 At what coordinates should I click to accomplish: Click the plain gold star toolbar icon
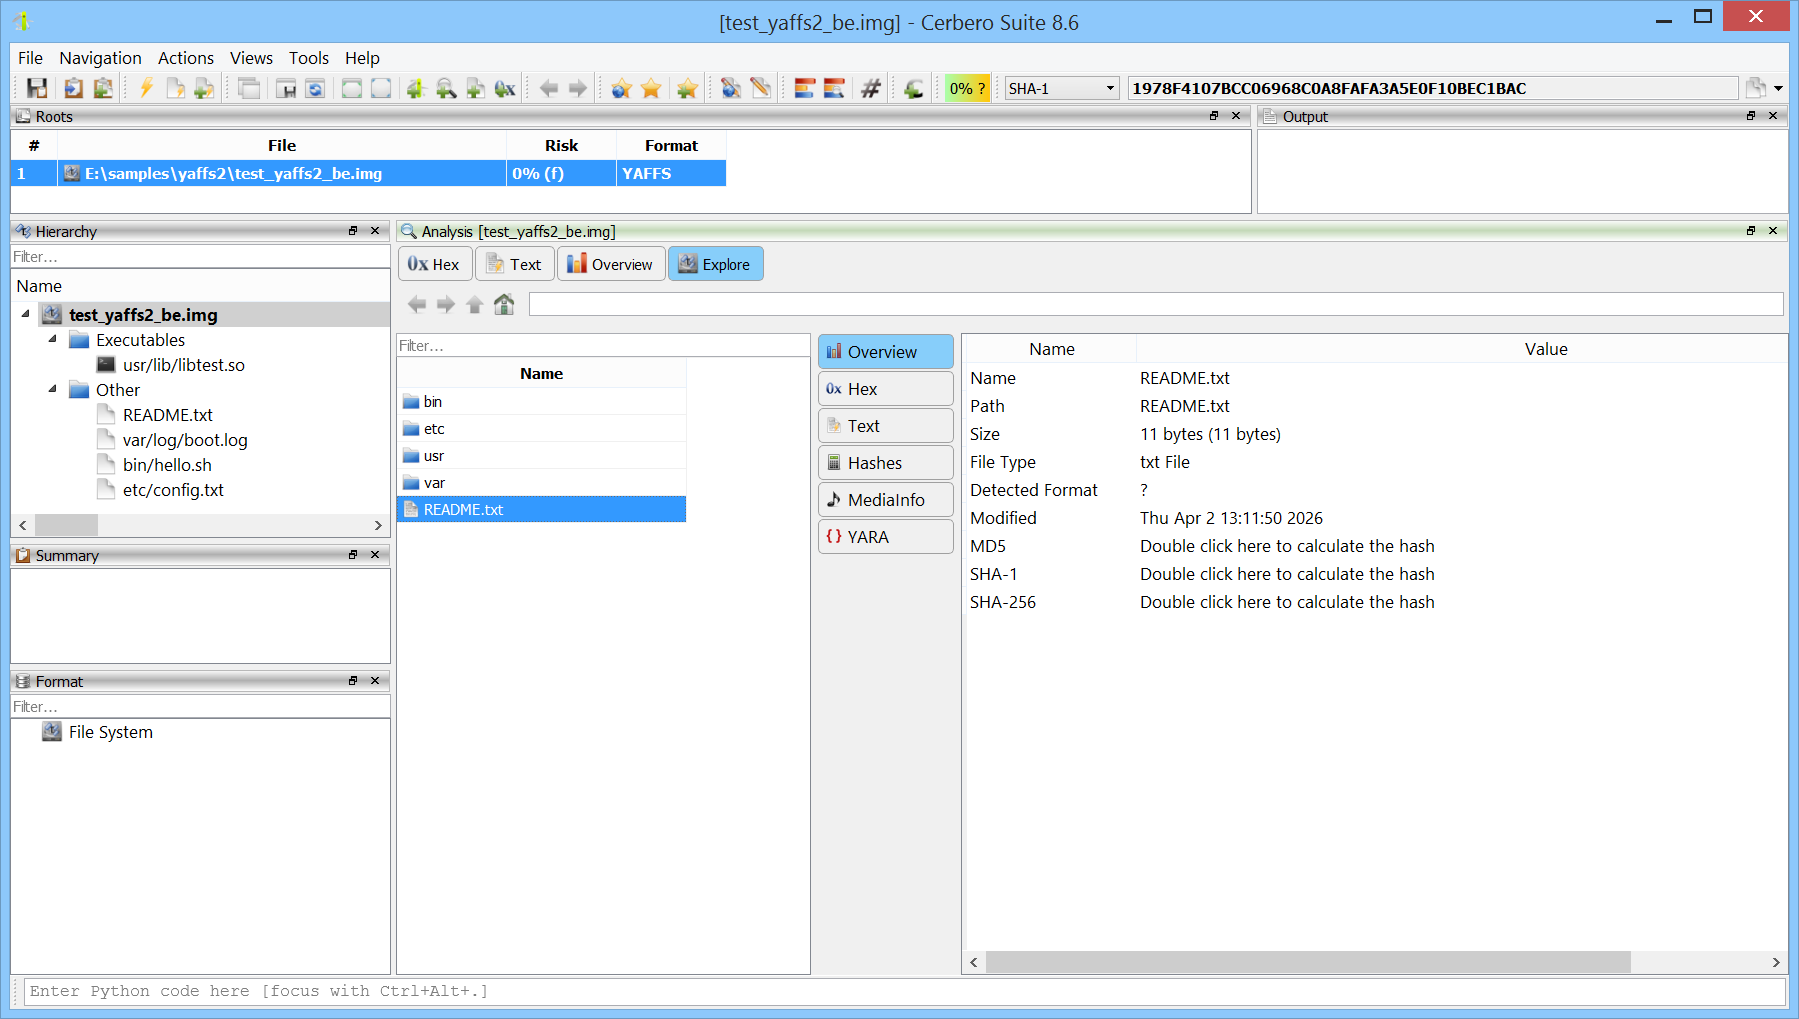(651, 88)
